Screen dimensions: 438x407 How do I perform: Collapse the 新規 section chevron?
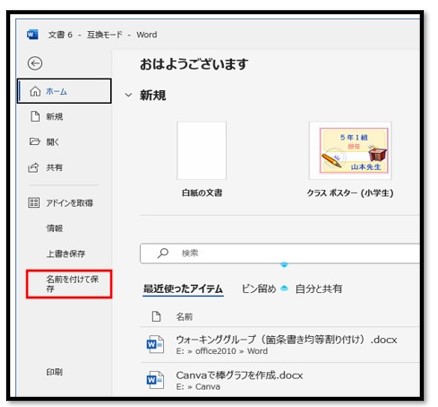click(128, 95)
